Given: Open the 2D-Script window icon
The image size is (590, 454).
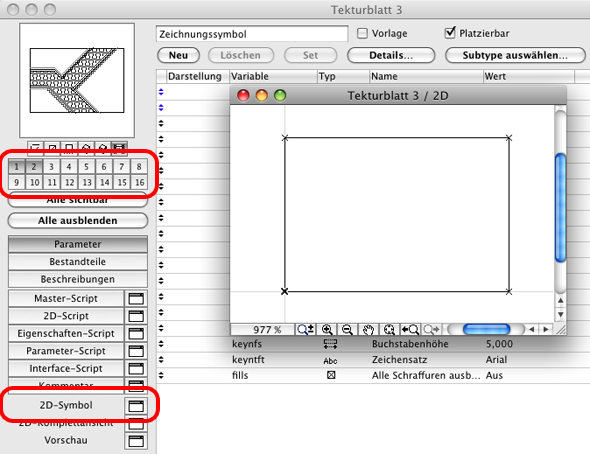Looking at the screenshot, I should point(136,316).
